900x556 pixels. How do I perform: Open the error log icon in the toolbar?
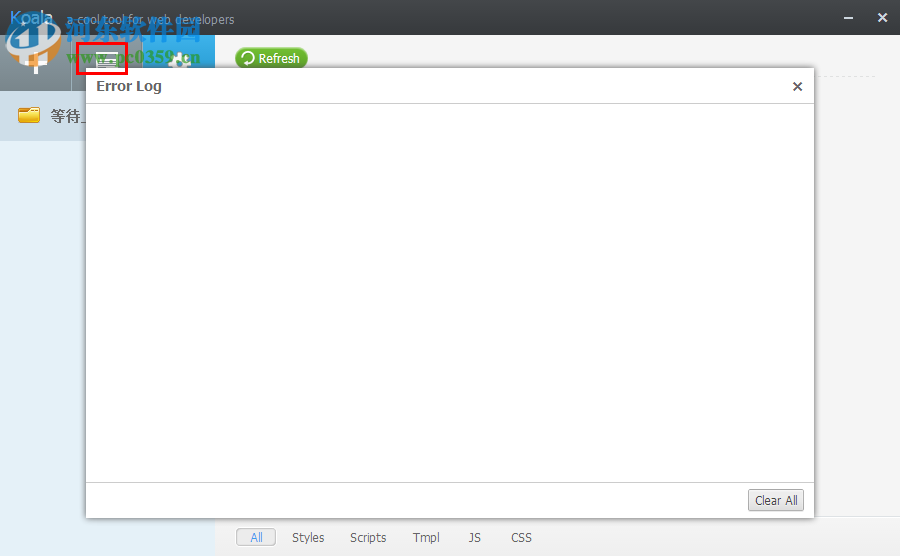(x=107, y=60)
